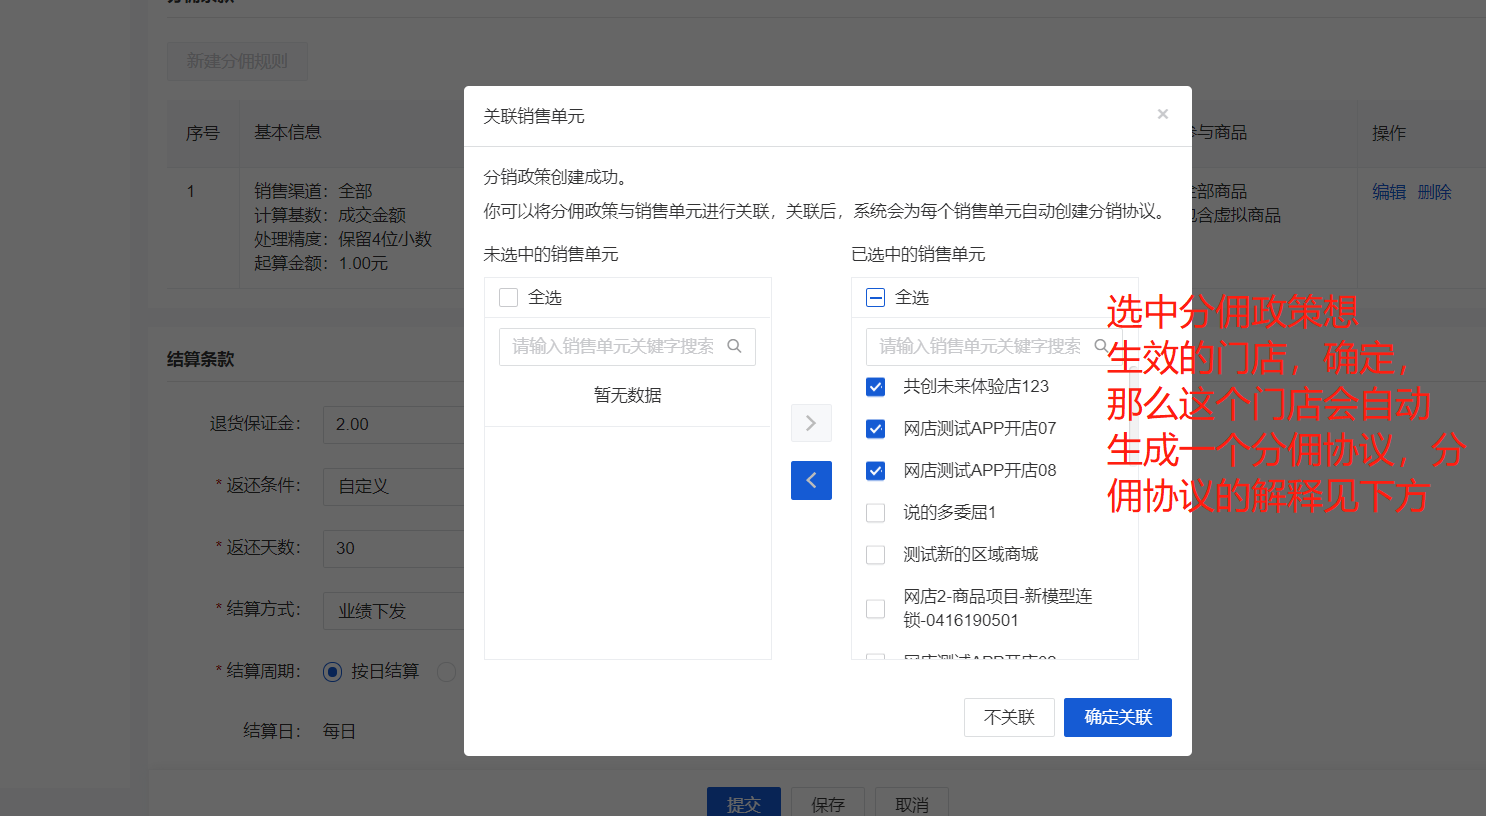The height and width of the screenshot is (816, 1486).
Task: Check the 说的多委屈1 checkbox
Action: [876, 513]
